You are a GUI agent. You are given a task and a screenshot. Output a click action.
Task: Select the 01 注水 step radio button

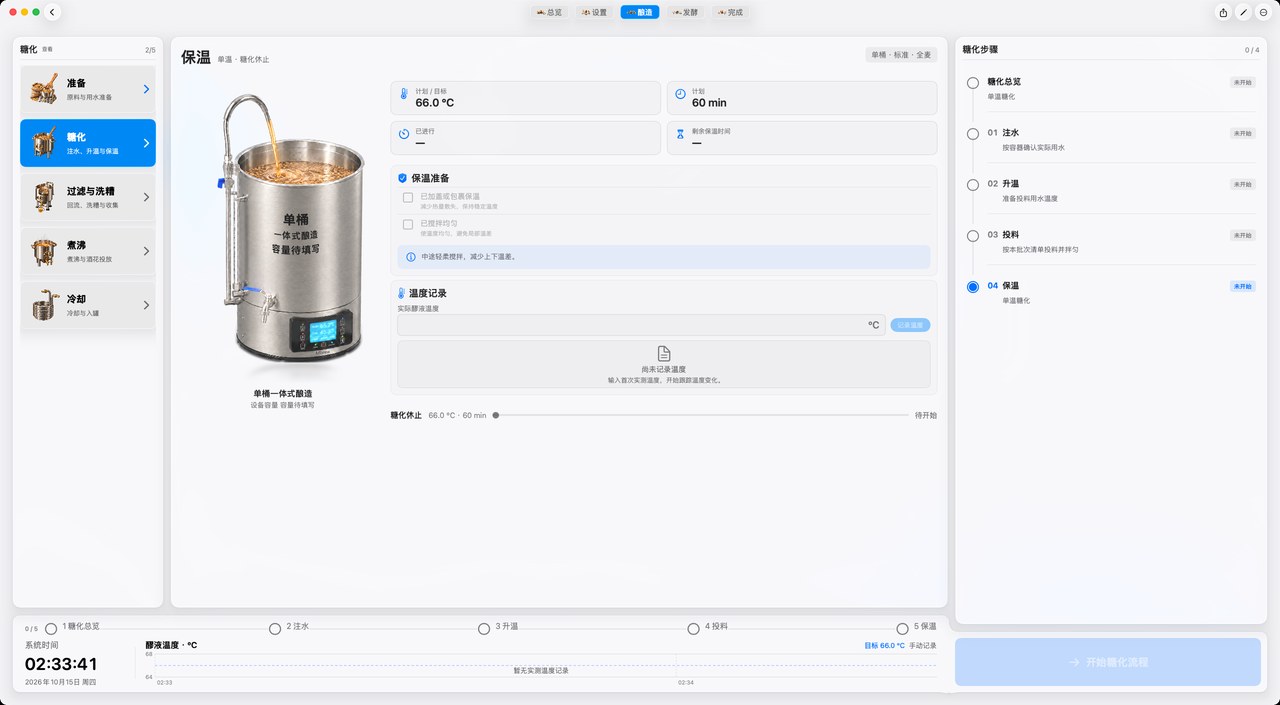point(973,134)
